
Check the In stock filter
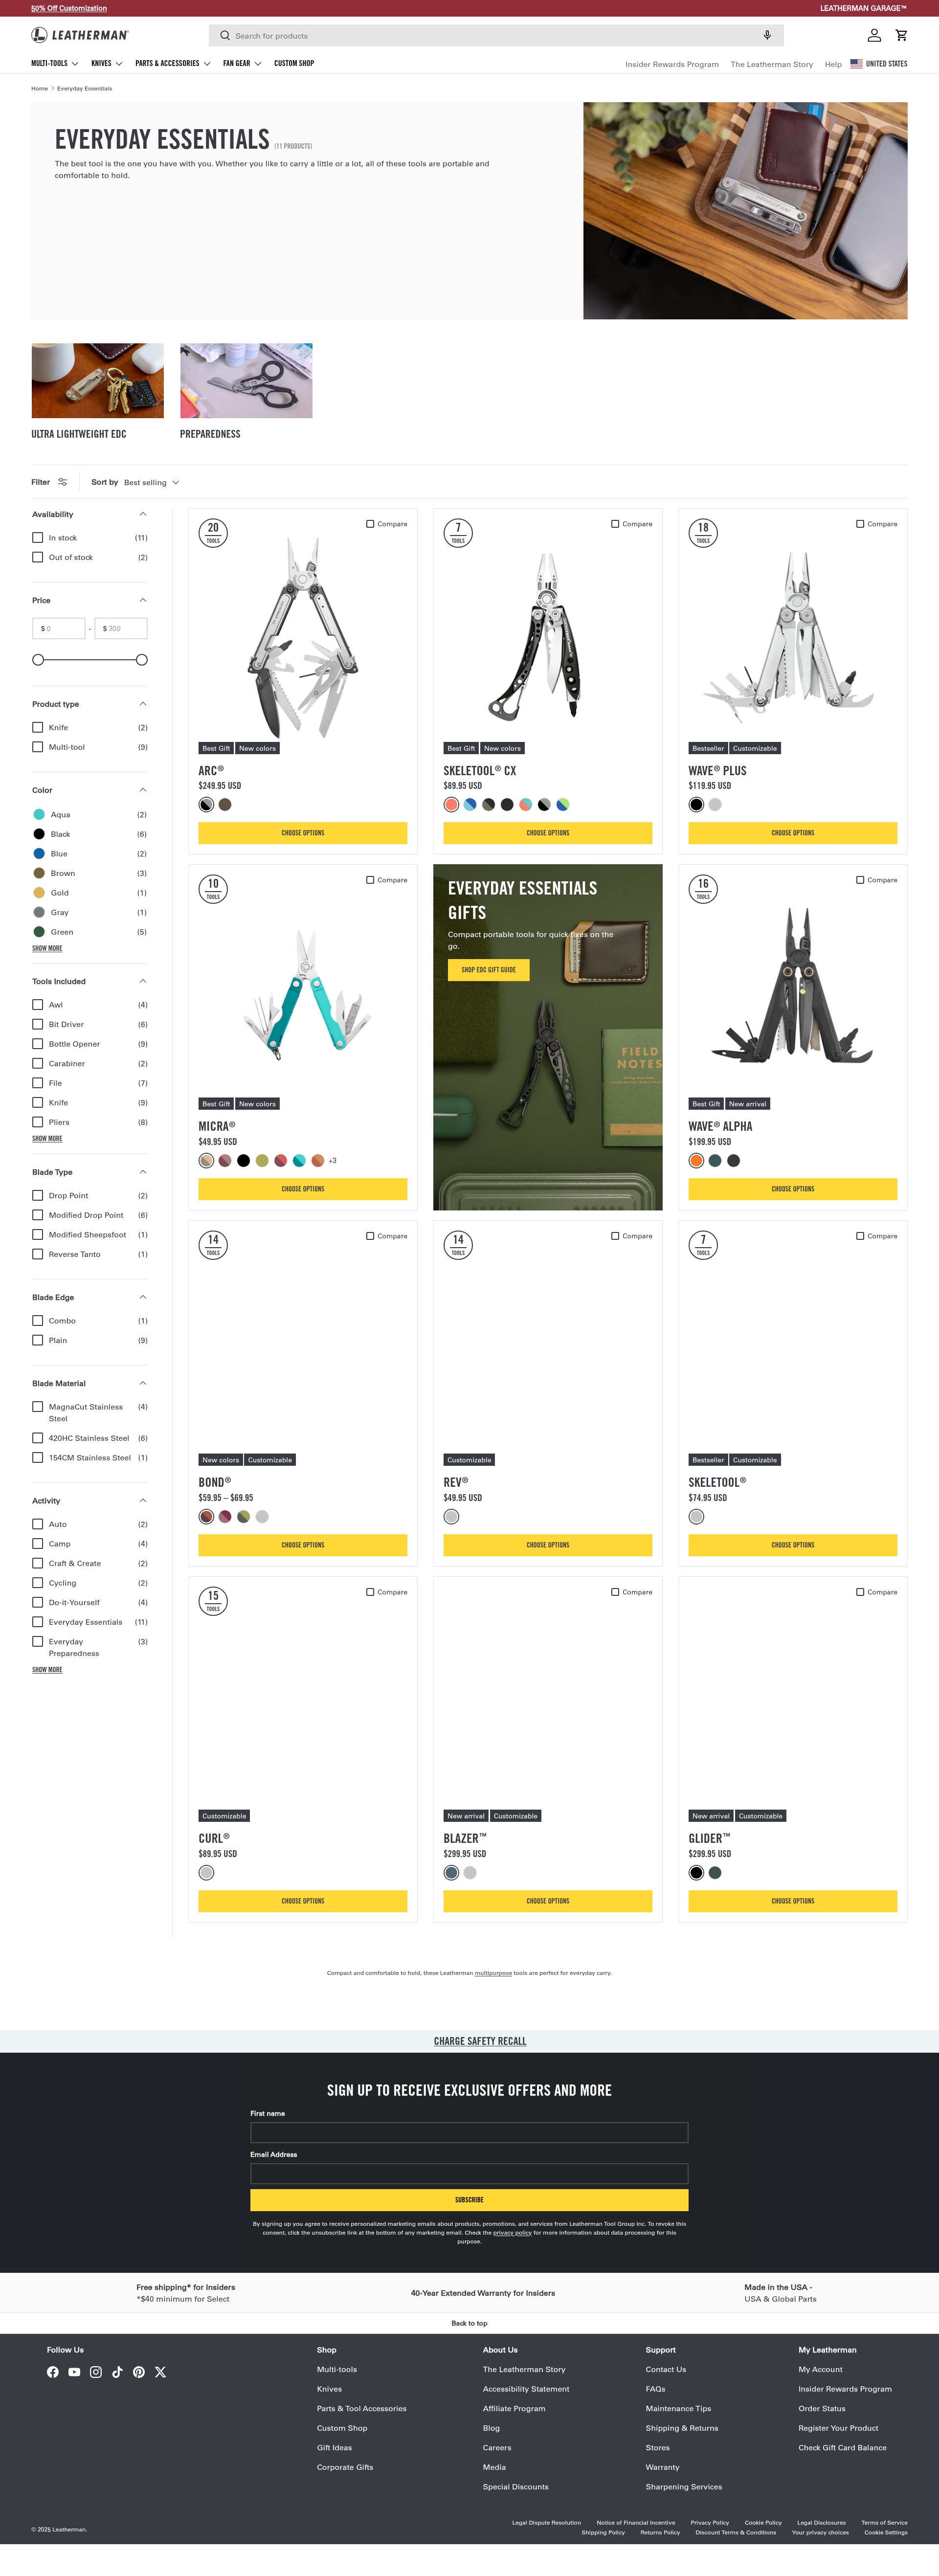click(38, 537)
